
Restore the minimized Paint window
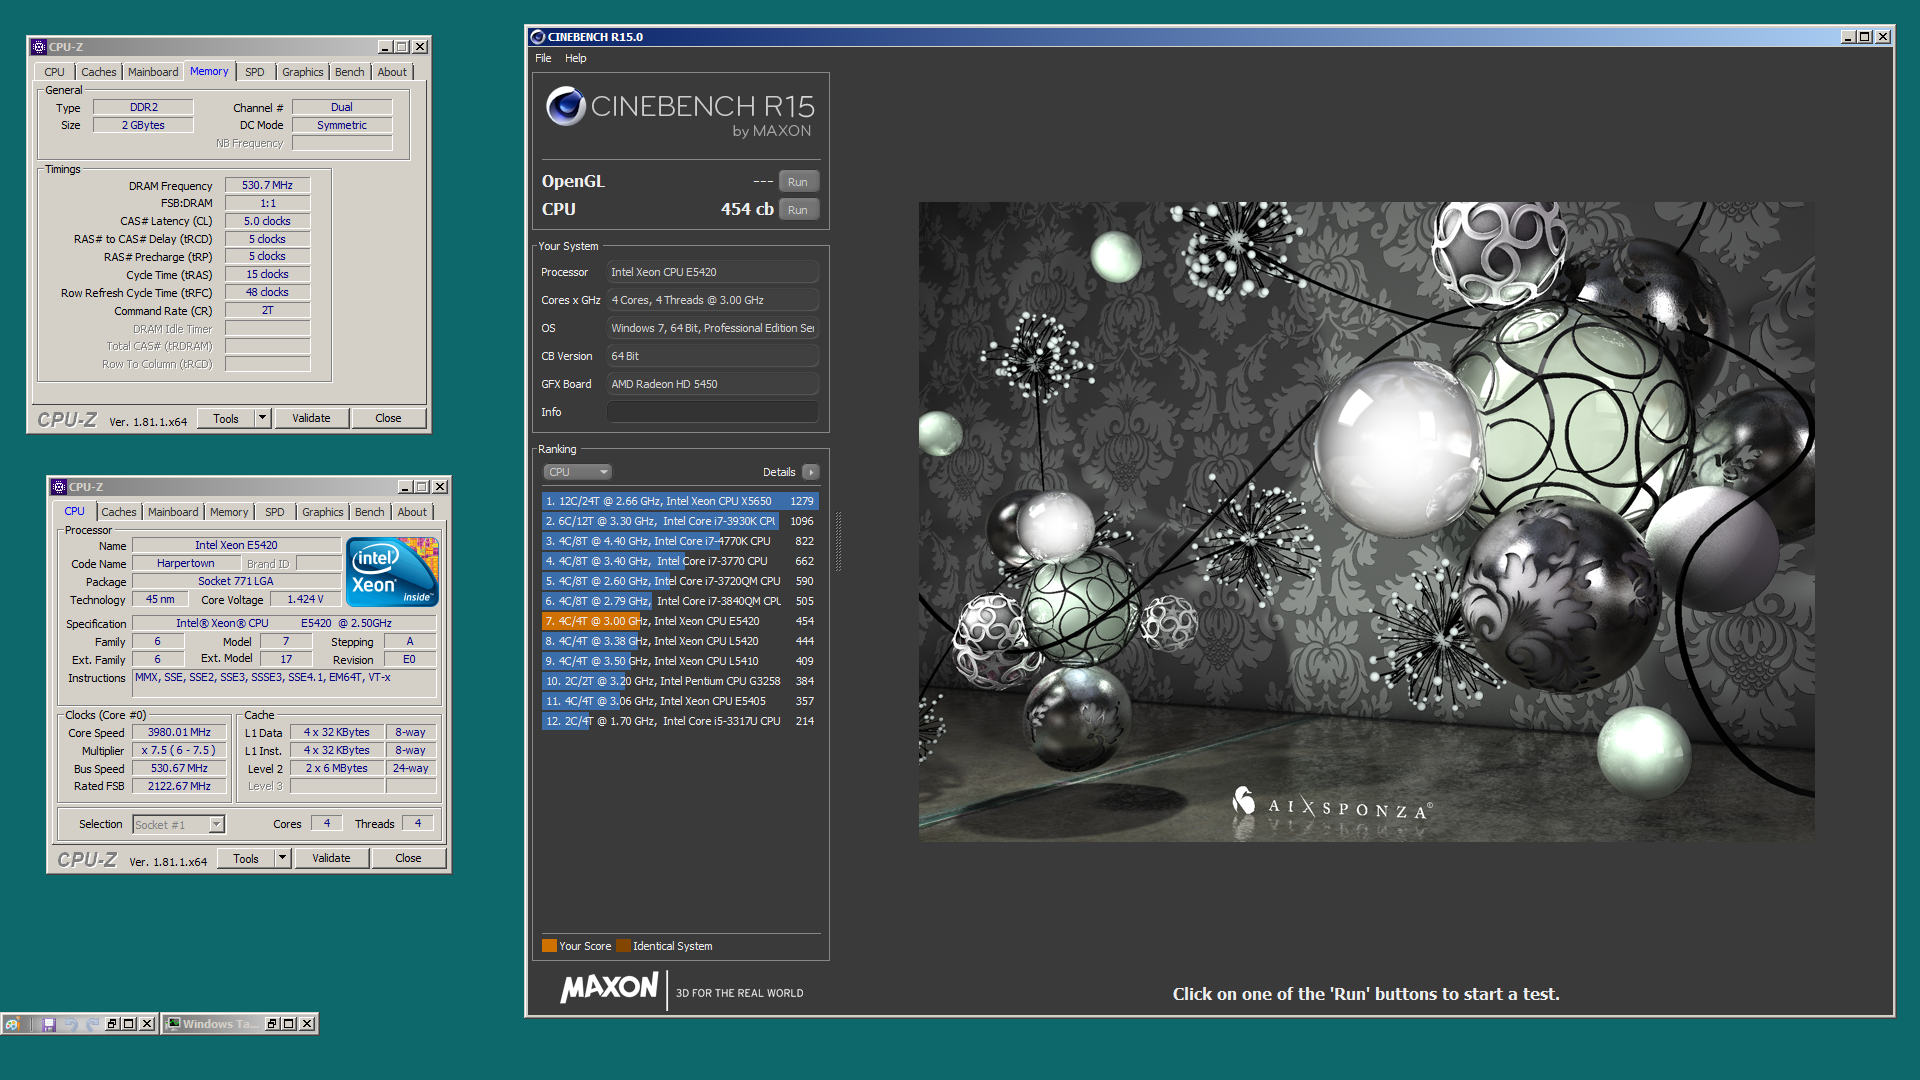112,1024
